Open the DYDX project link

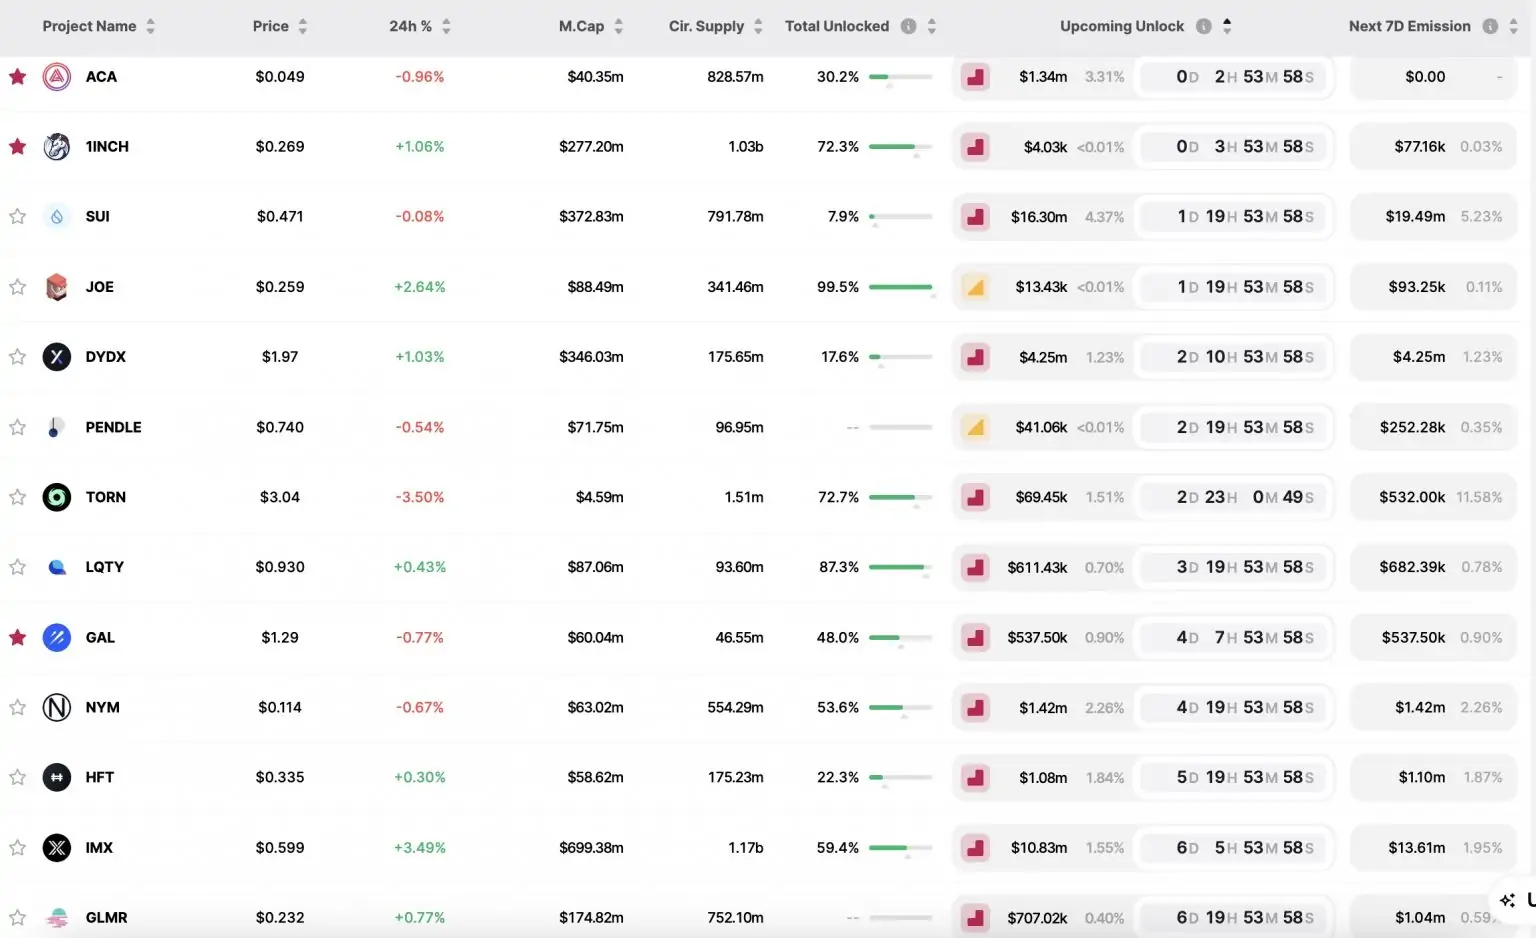pyautogui.click(x=105, y=357)
